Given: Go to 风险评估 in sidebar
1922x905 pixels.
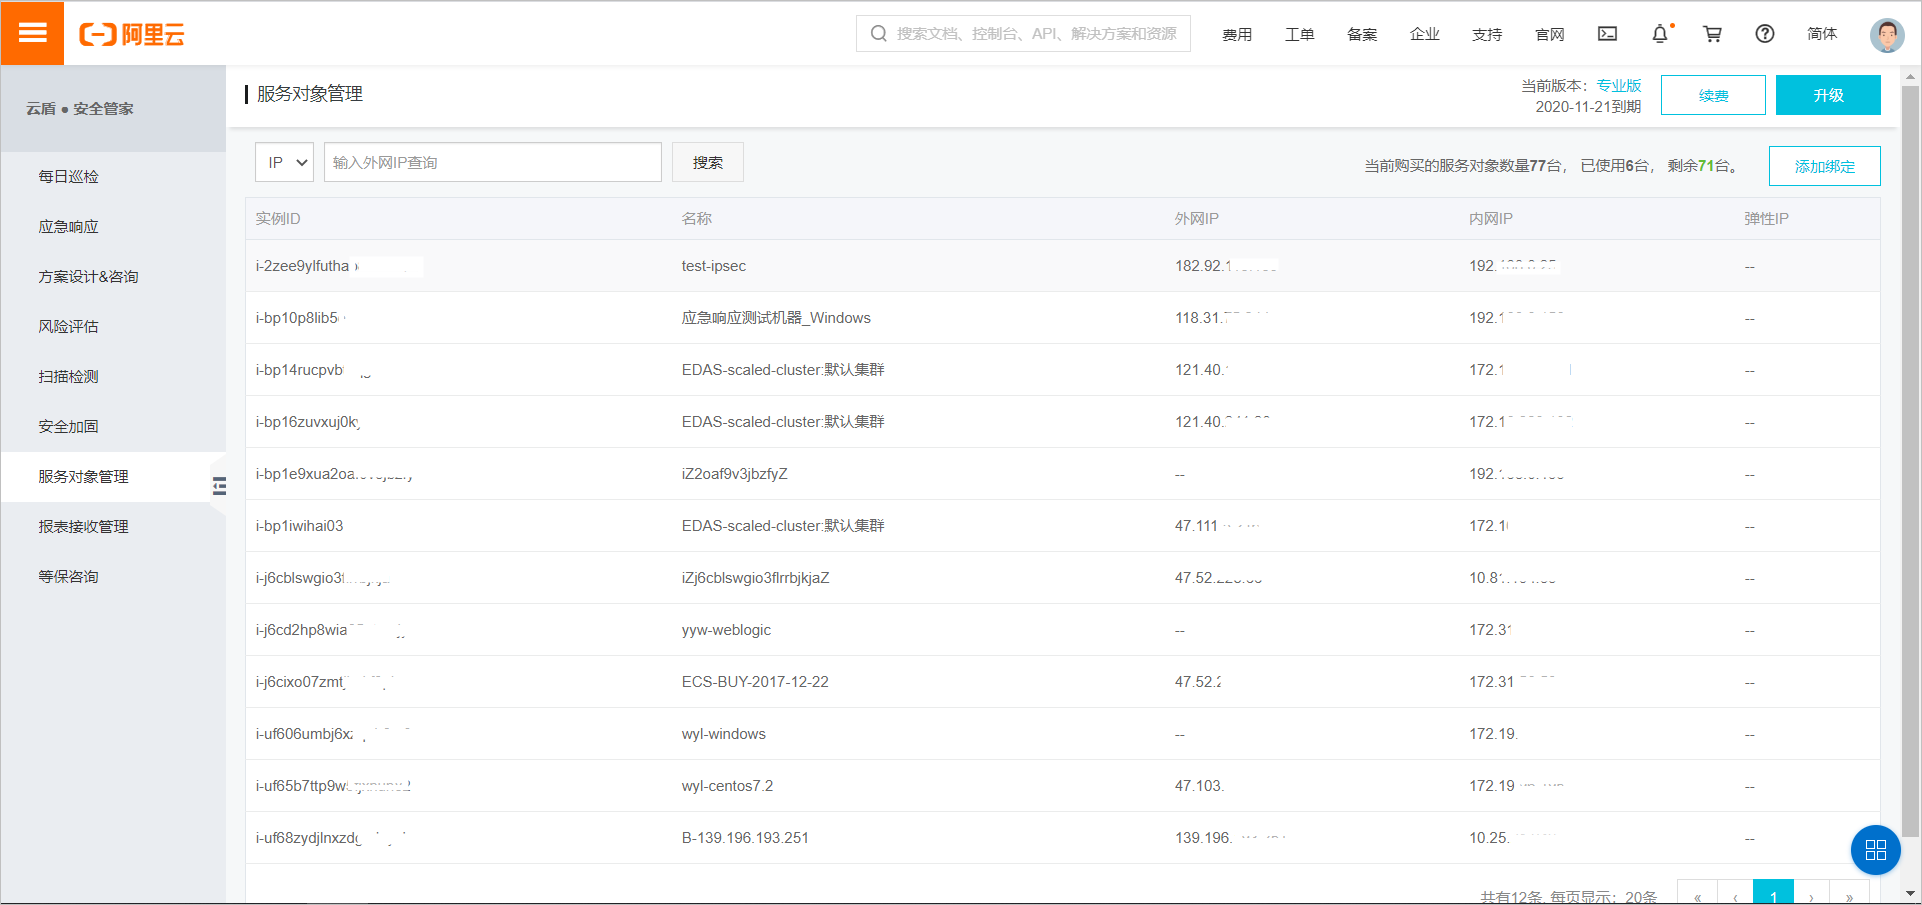Looking at the screenshot, I should coord(113,326).
